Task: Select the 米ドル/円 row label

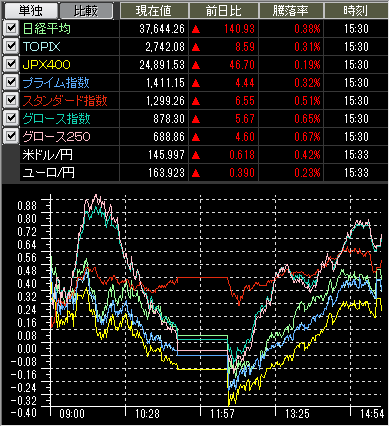Action: [x=47, y=155]
